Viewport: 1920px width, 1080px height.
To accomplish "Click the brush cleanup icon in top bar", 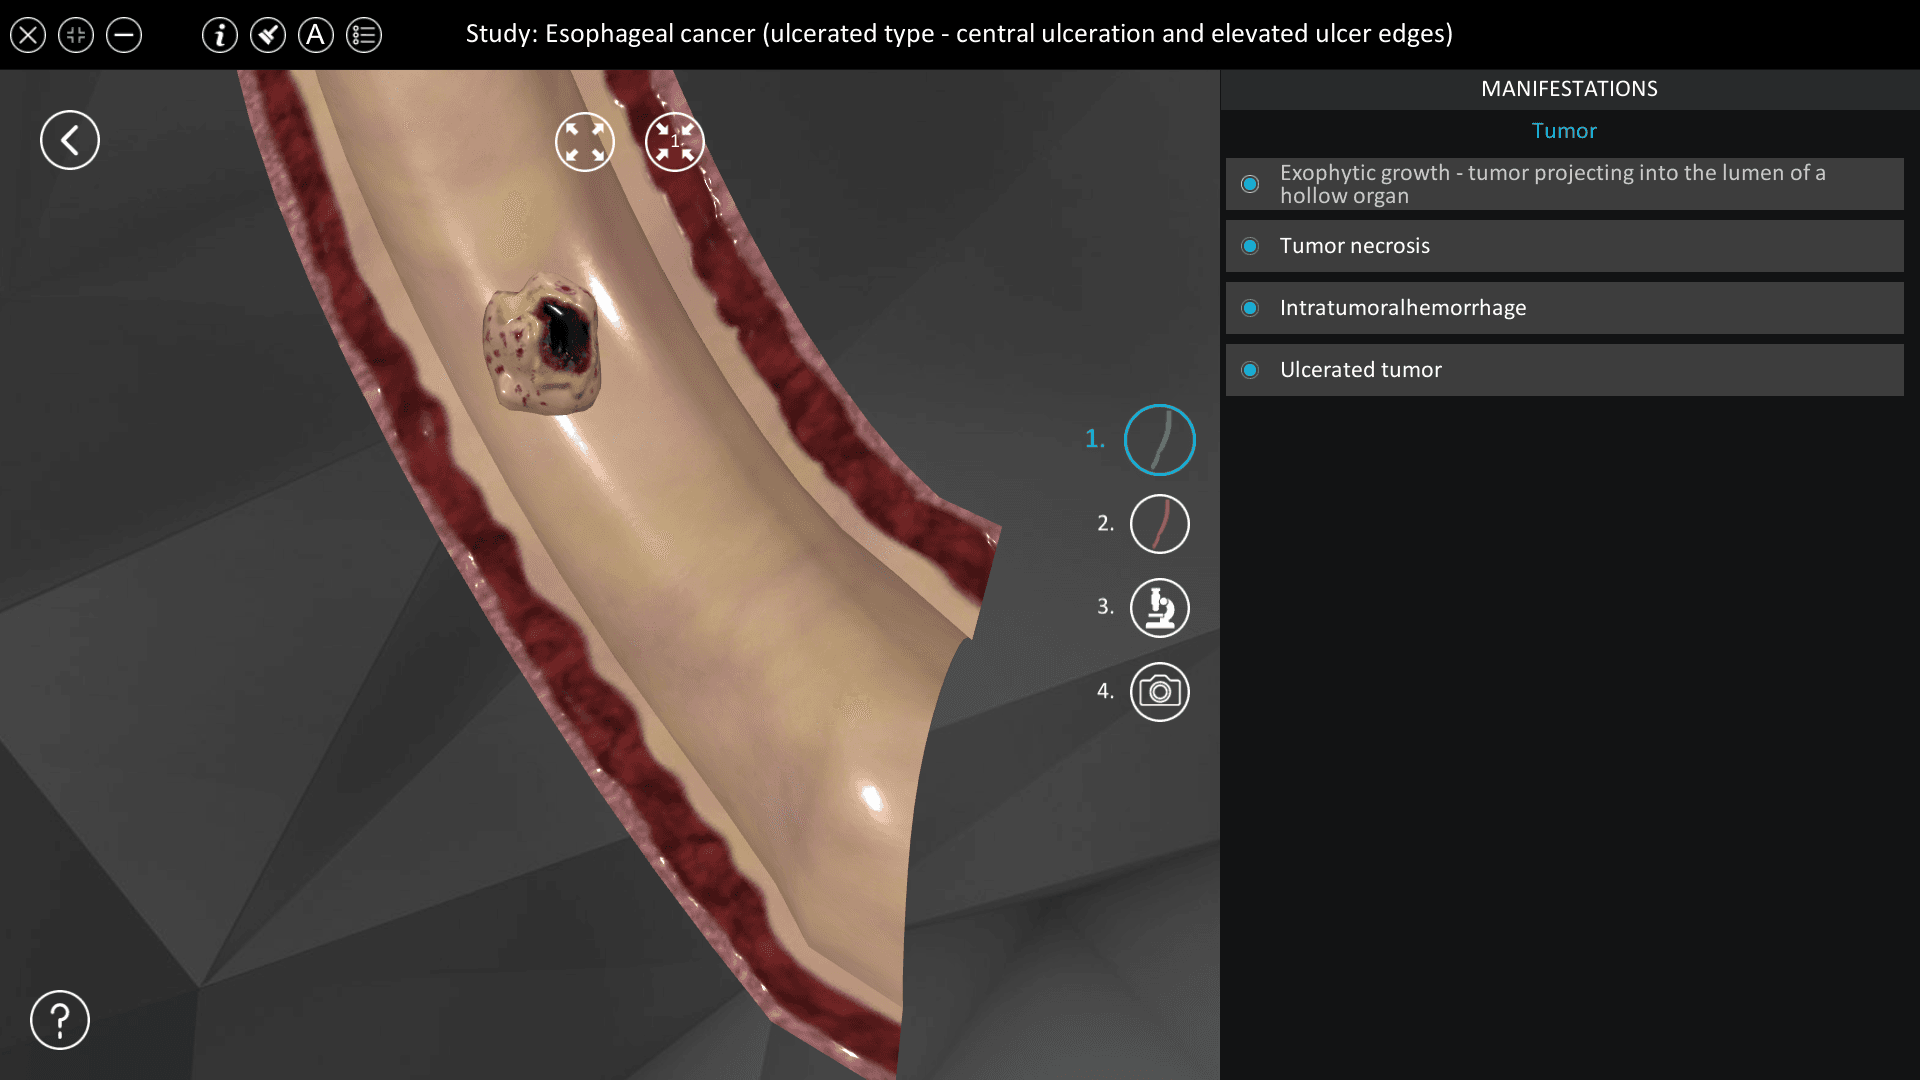I will pos(268,35).
